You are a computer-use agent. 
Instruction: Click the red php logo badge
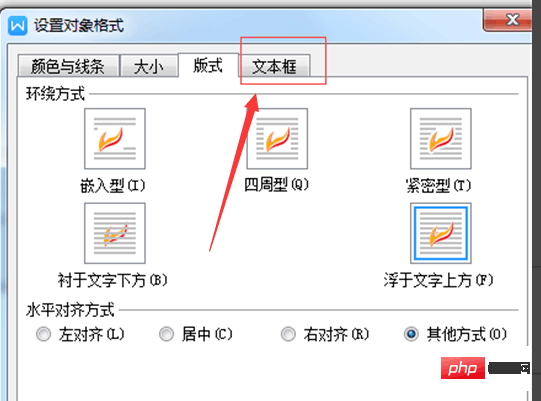coord(463,368)
